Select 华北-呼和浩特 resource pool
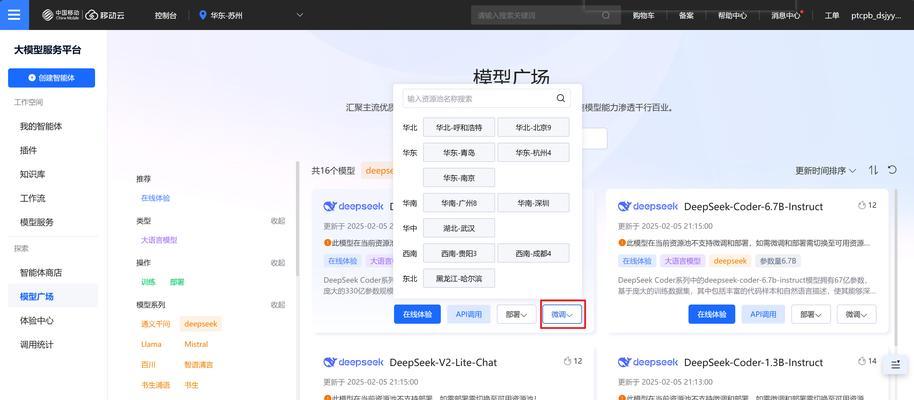 click(459, 127)
